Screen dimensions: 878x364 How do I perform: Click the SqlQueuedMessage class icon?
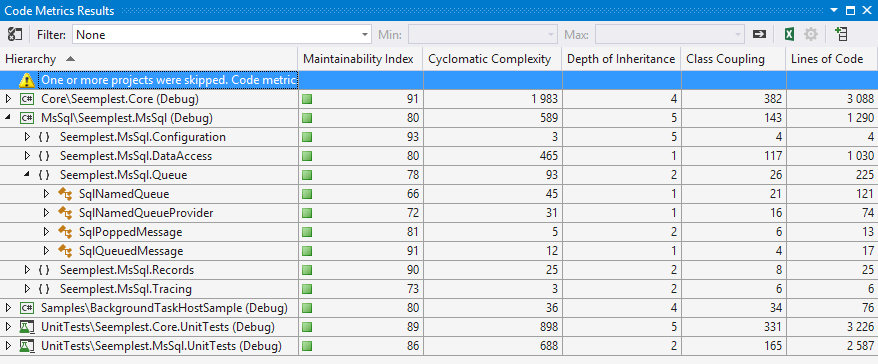pos(66,252)
